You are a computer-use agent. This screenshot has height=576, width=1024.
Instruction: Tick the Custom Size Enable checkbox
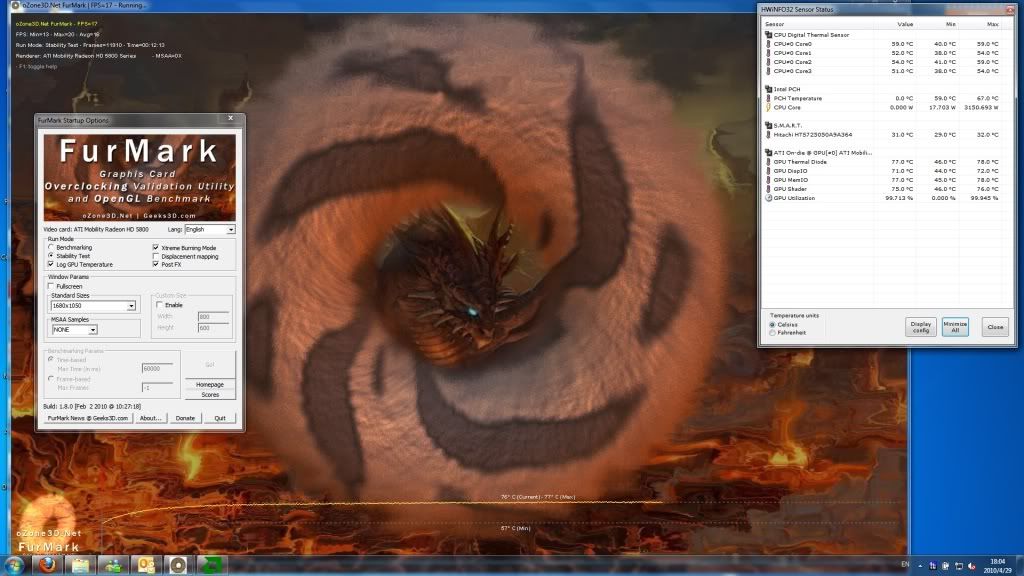159,305
